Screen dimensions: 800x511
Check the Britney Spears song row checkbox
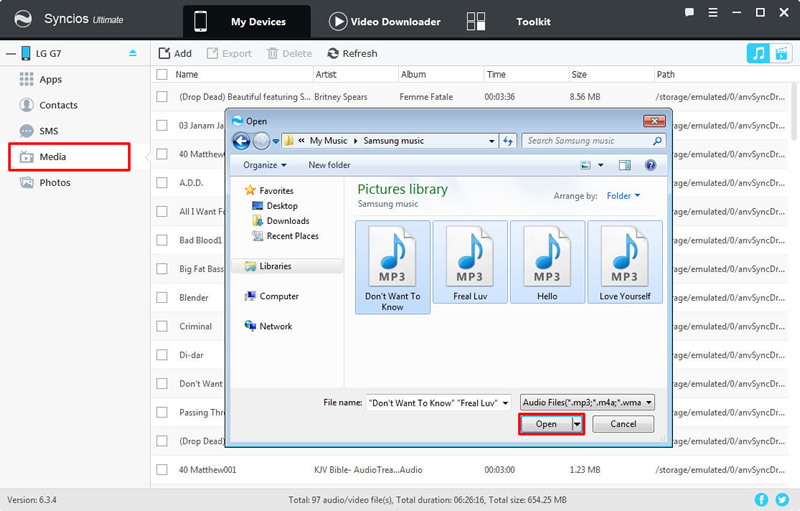(162, 96)
